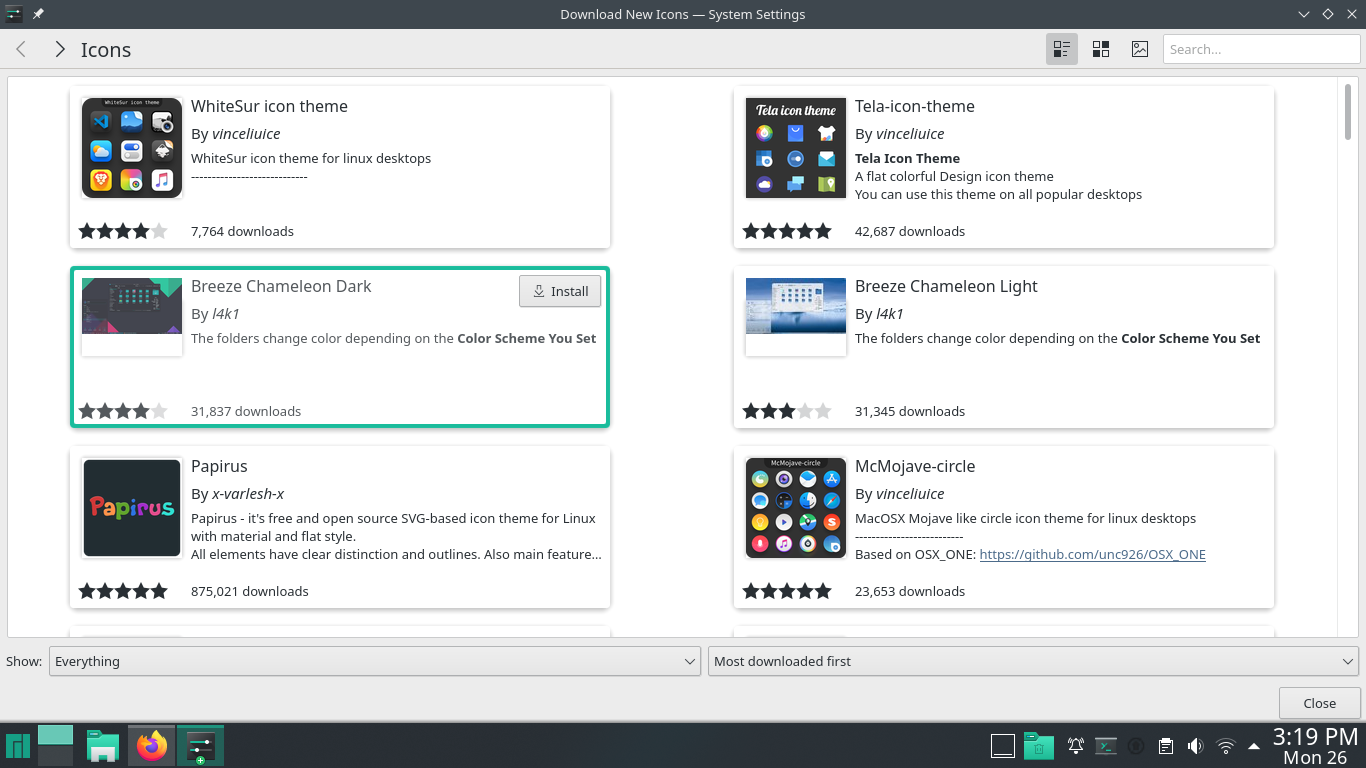Open the Wi-Fi network tray icon
Image resolution: width=1366 pixels, height=768 pixels.
click(x=1225, y=746)
